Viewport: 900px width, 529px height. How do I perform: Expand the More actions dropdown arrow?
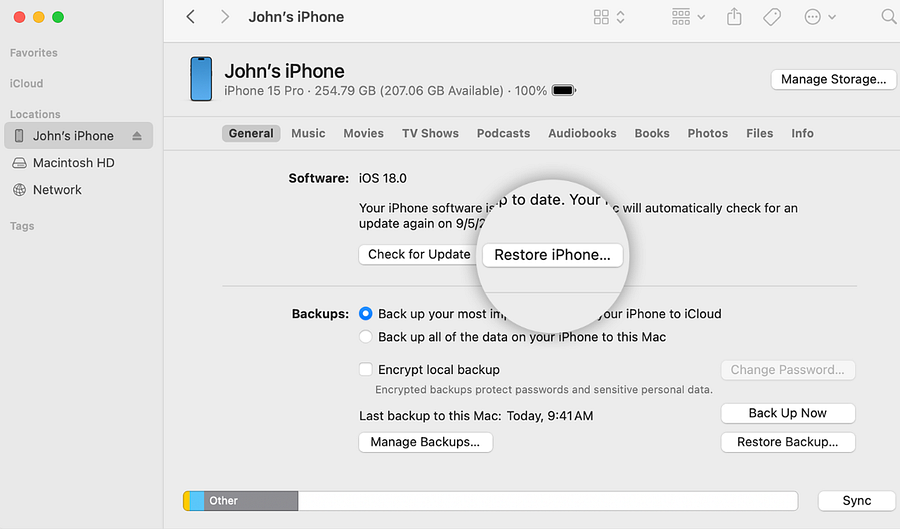click(832, 17)
